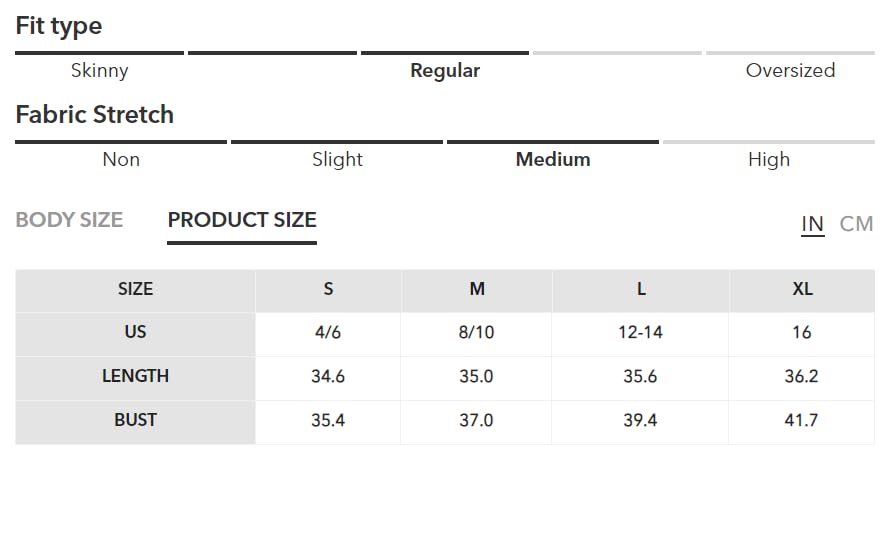Click the XL size column header
The width and height of the screenshot is (890, 536).
[x=802, y=291]
